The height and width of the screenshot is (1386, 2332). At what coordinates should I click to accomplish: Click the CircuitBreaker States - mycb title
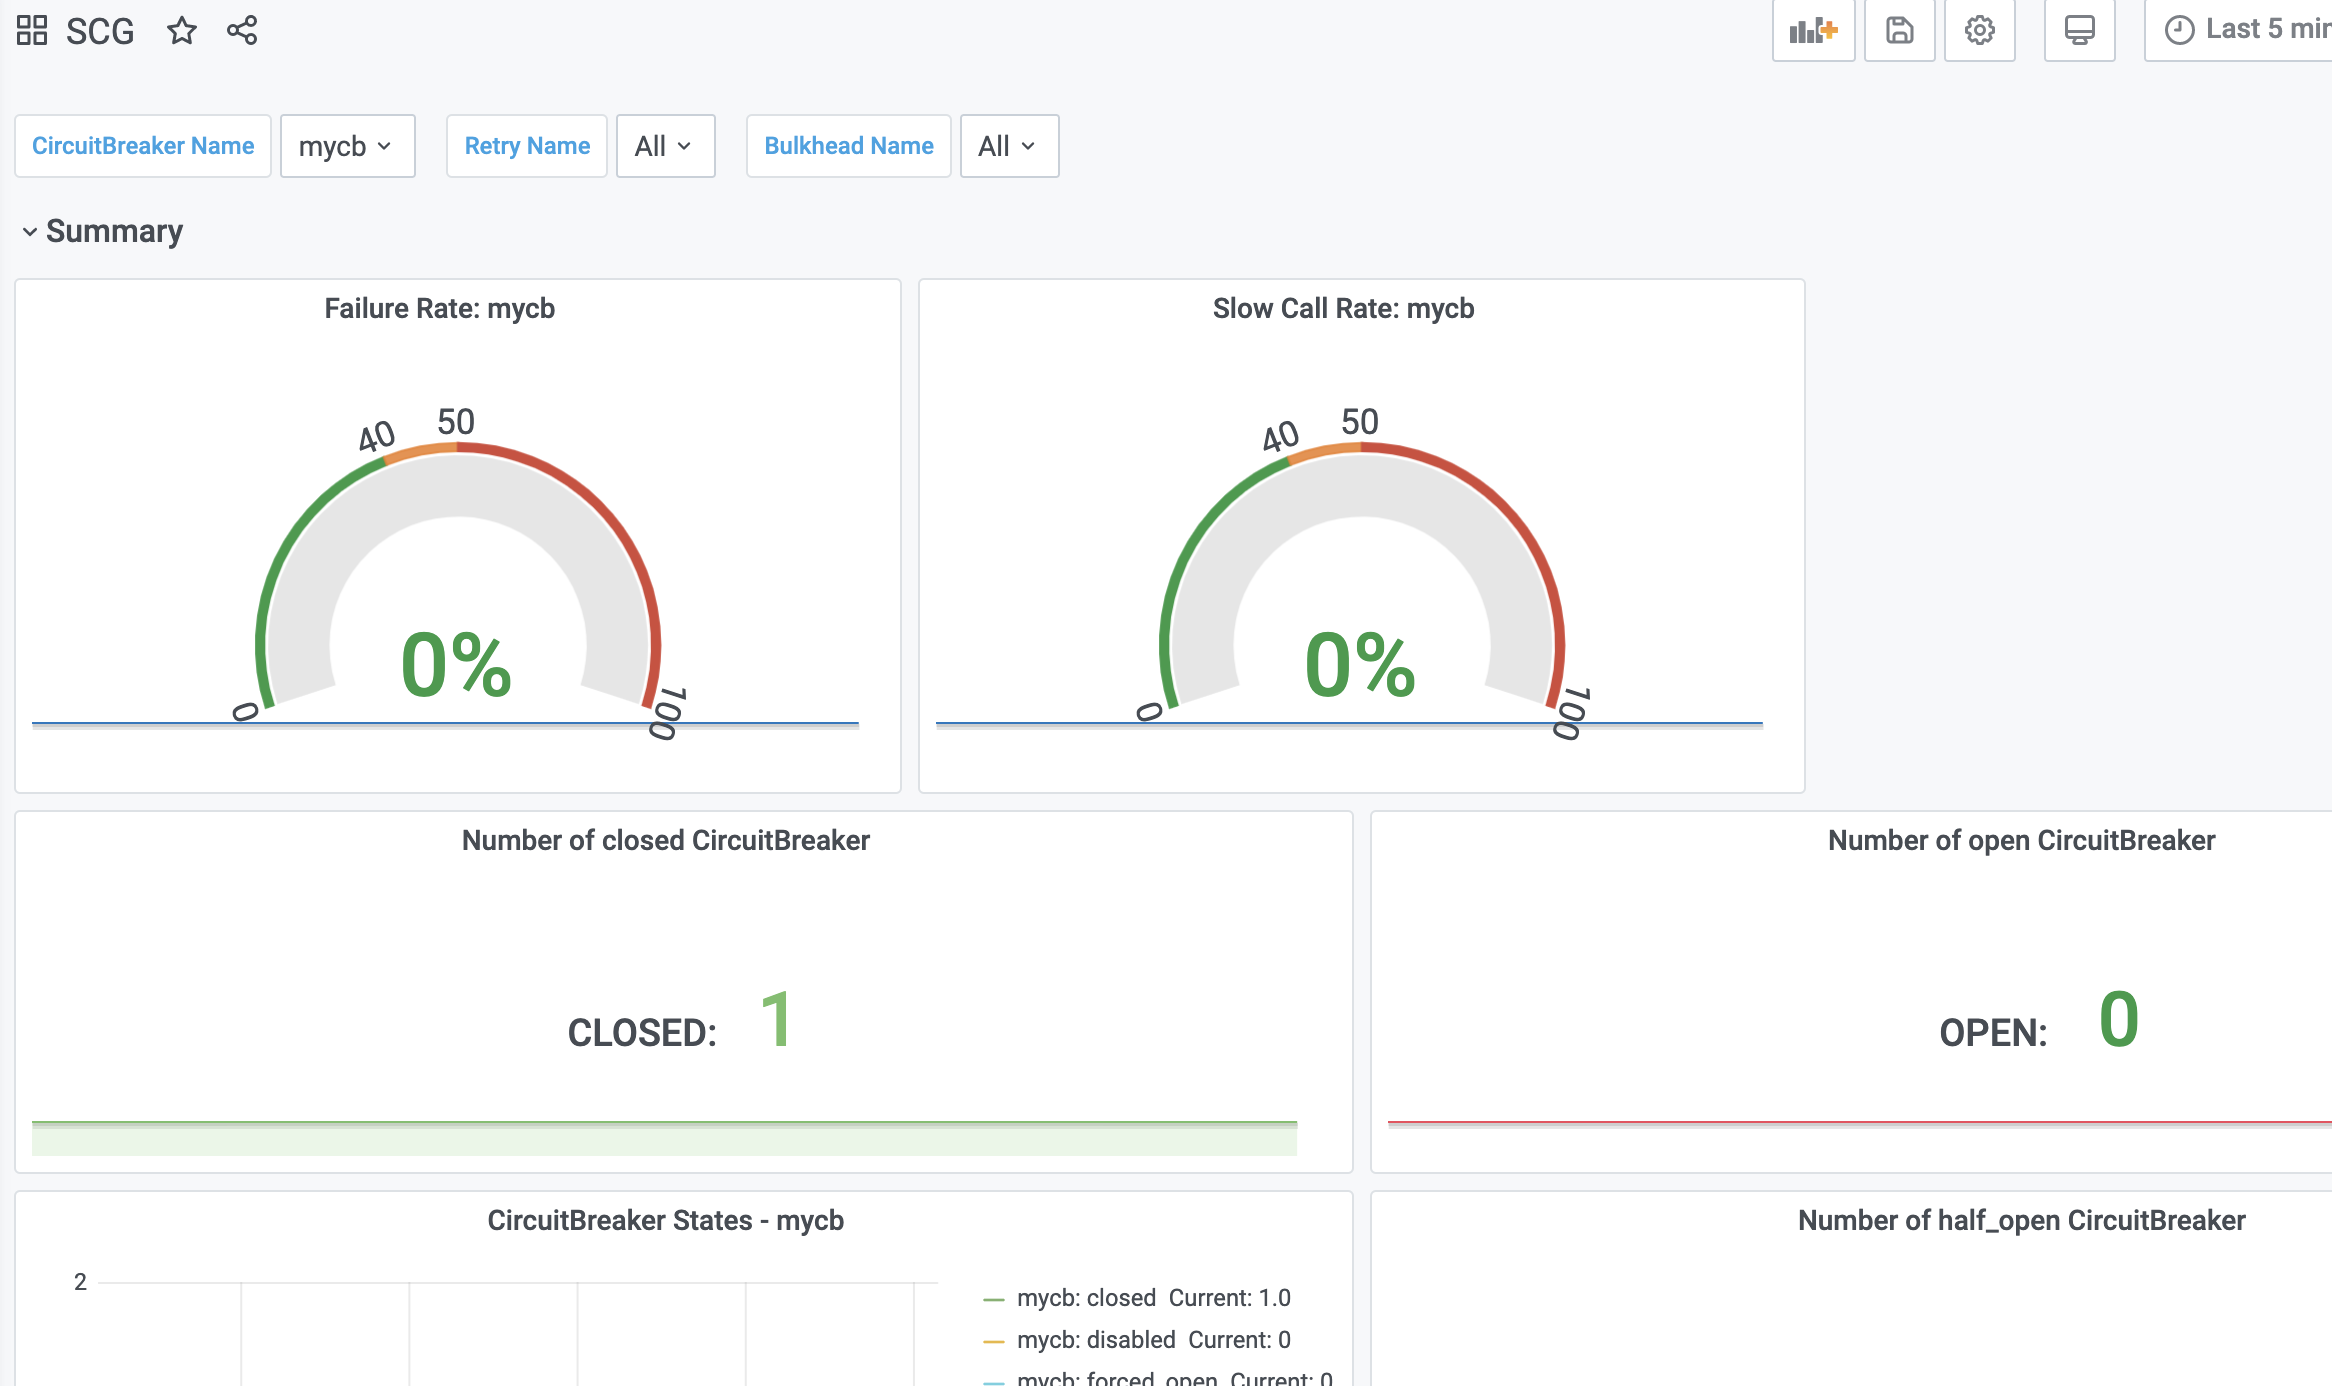[x=665, y=1220]
